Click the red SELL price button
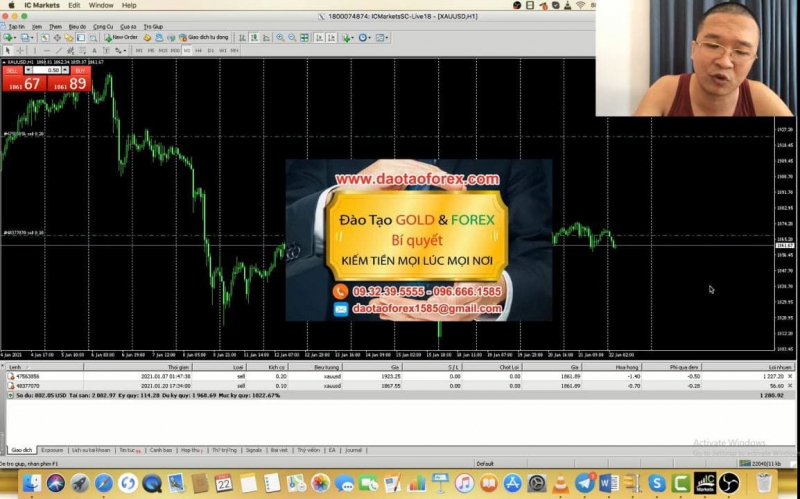The width and height of the screenshot is (800, 499). coord(24,84)
